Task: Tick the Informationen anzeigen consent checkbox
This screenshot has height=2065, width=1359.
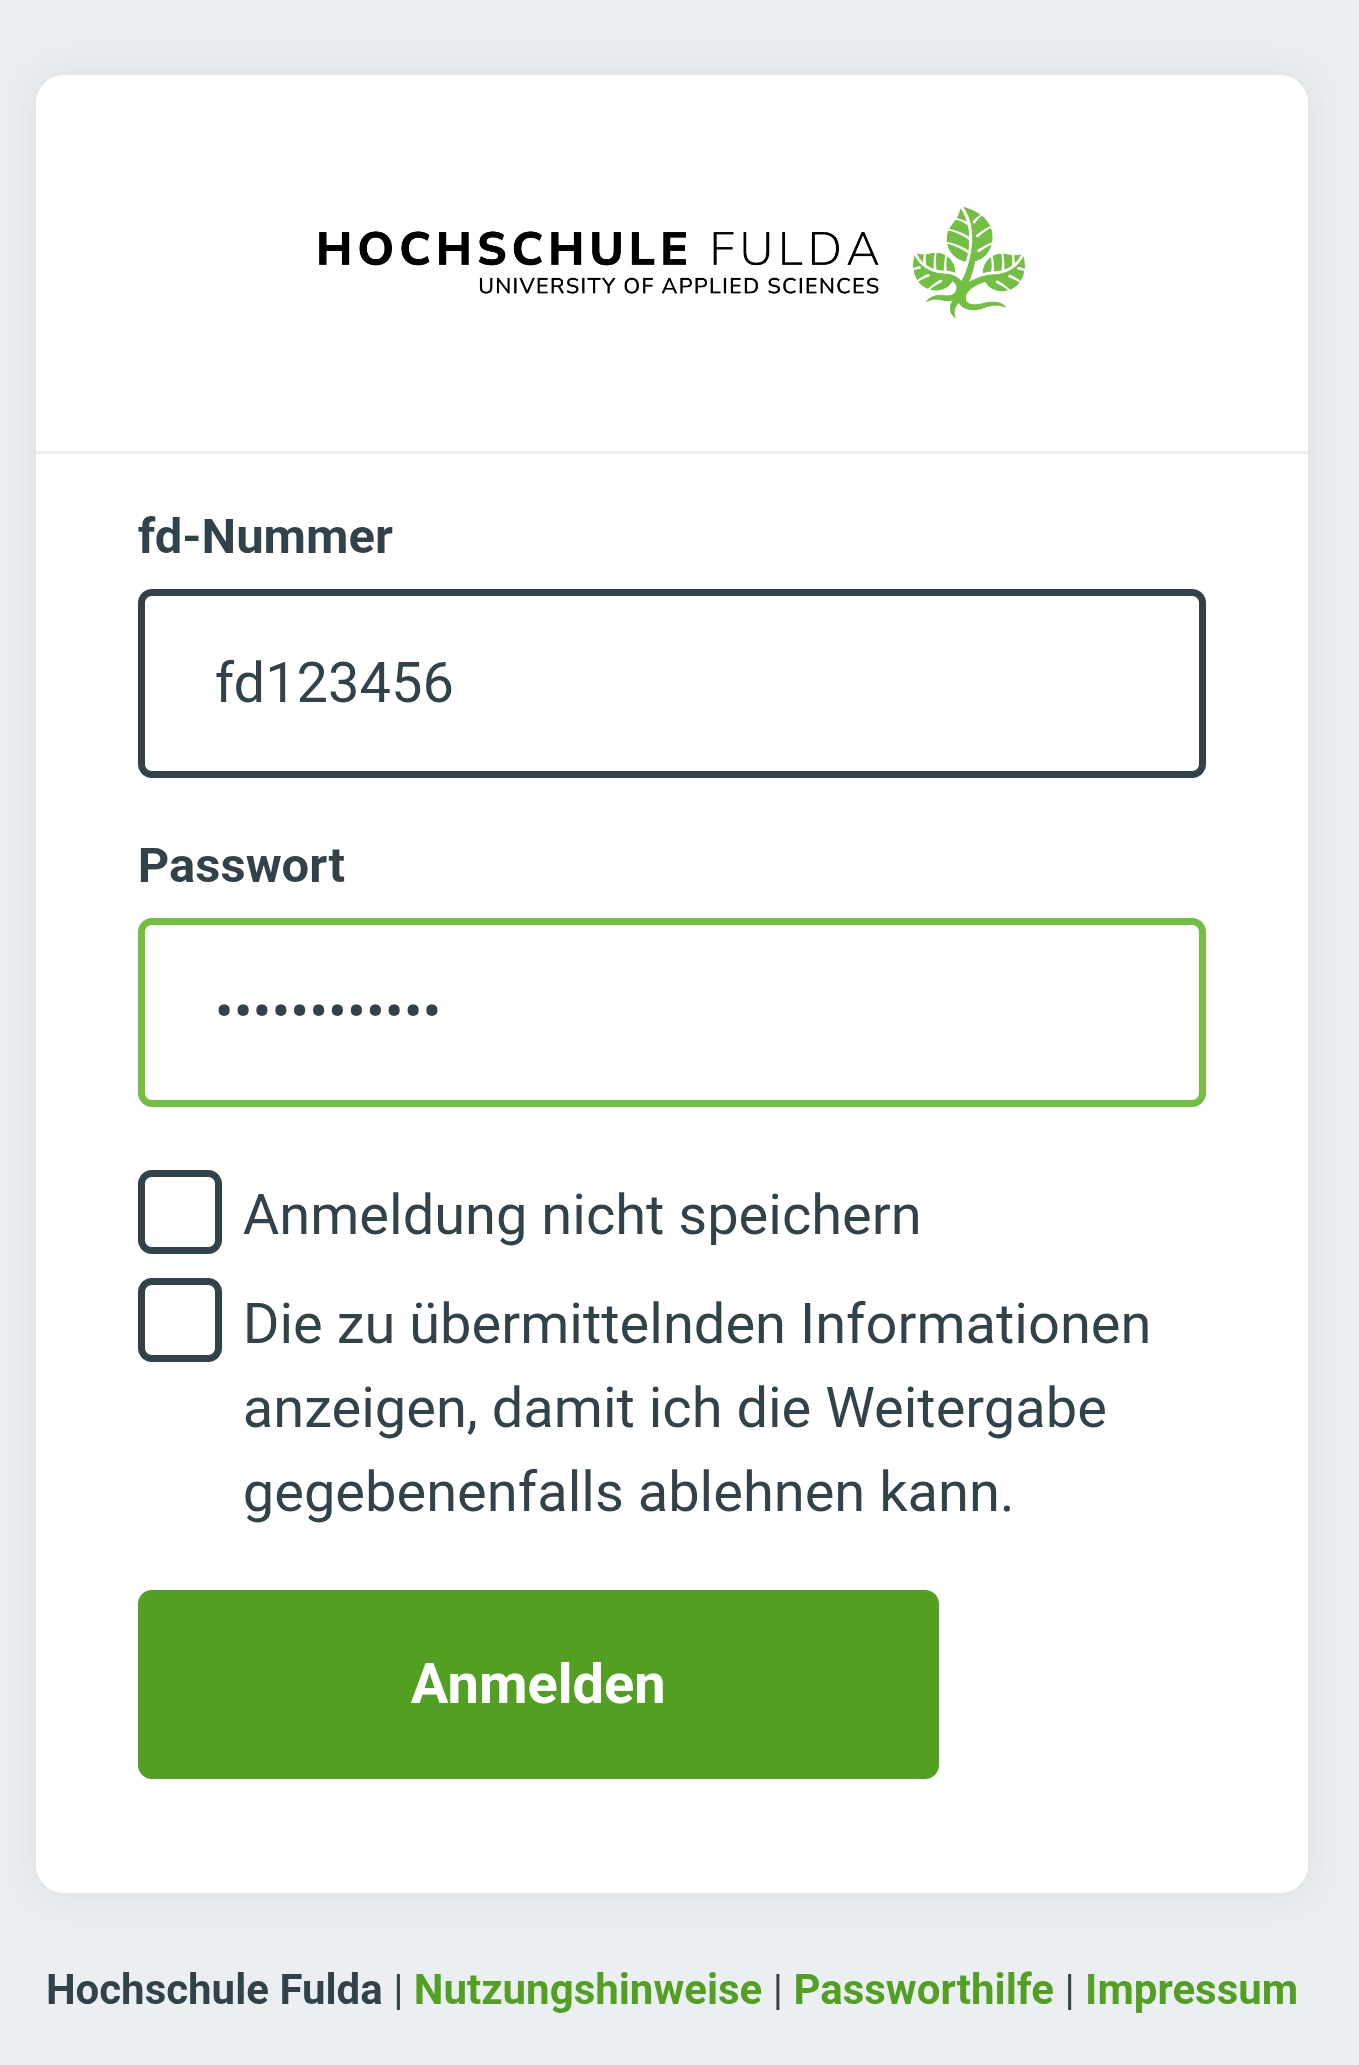Action: (x=180, y=1320)
